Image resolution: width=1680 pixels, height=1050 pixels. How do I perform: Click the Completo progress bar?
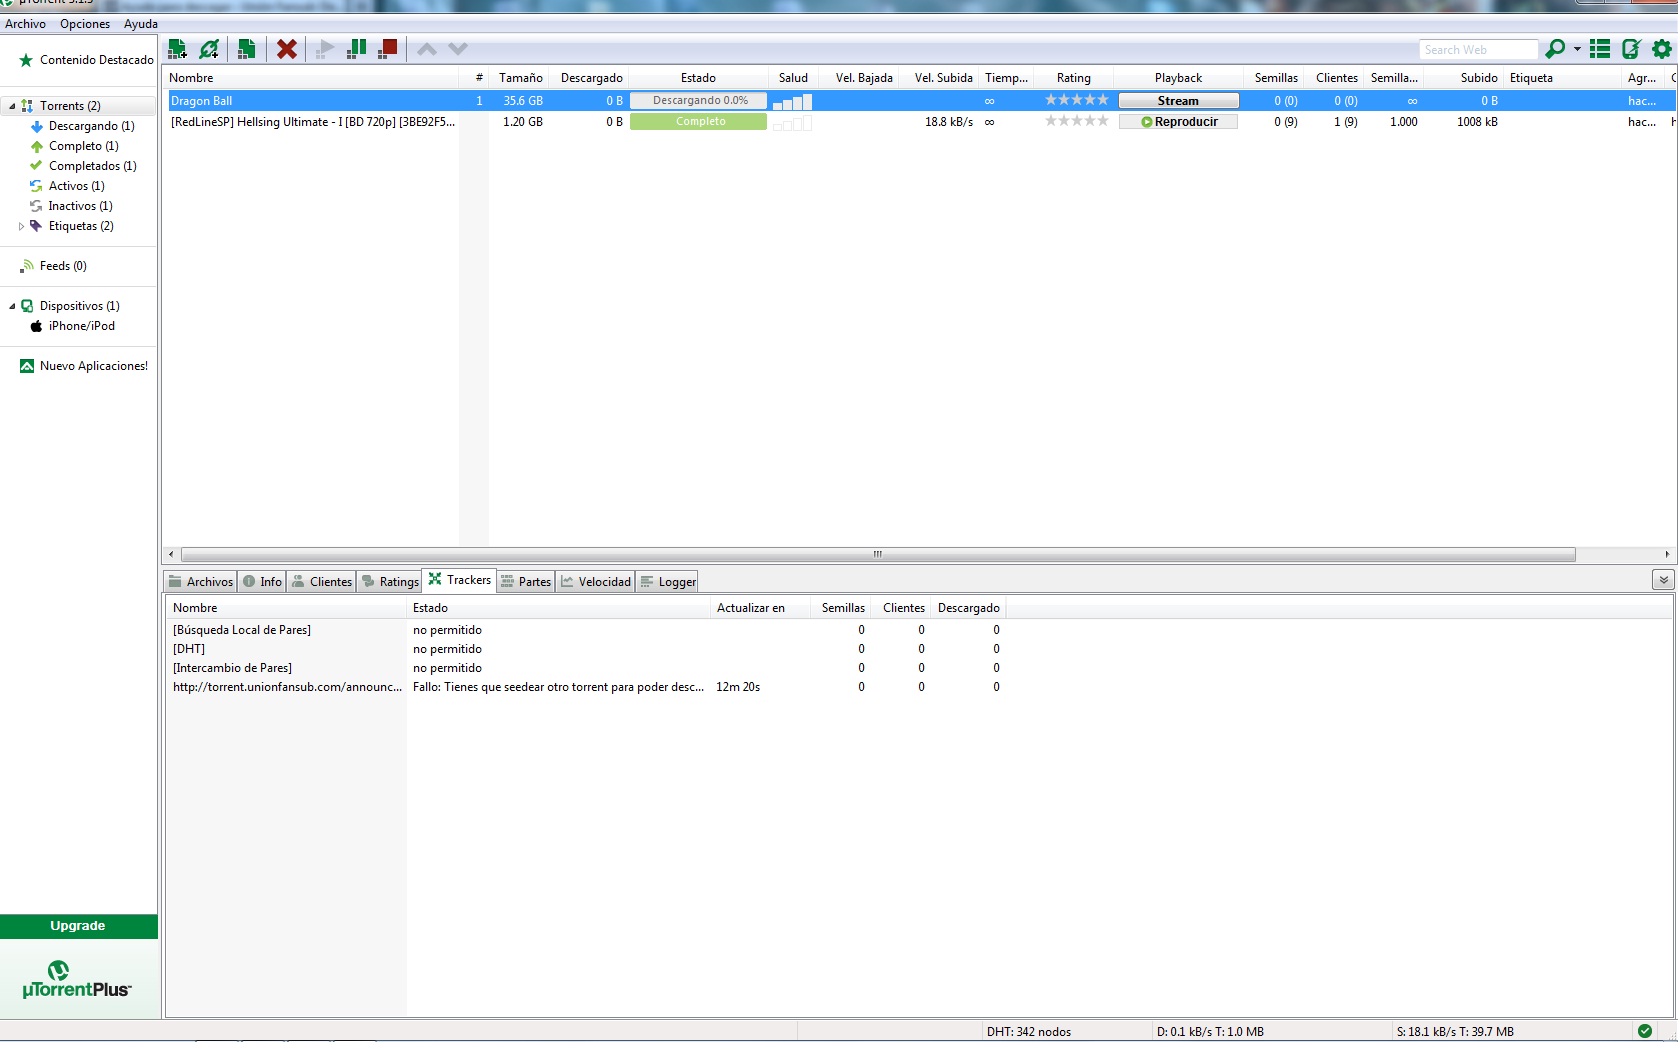699,122
